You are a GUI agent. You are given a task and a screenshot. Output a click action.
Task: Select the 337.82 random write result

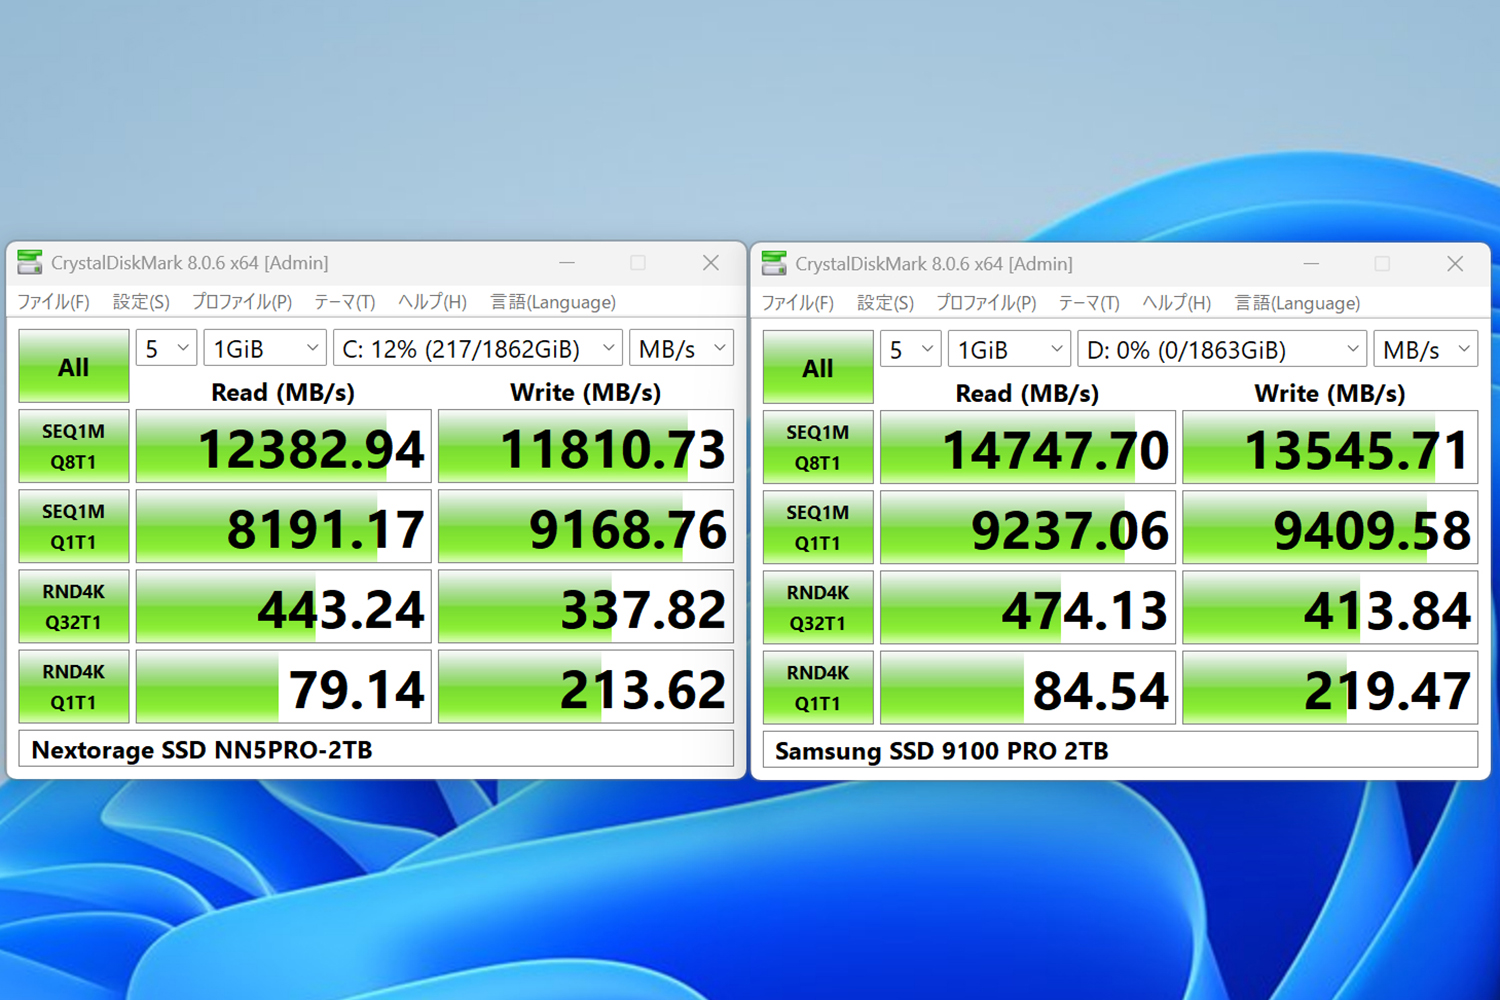586,606
